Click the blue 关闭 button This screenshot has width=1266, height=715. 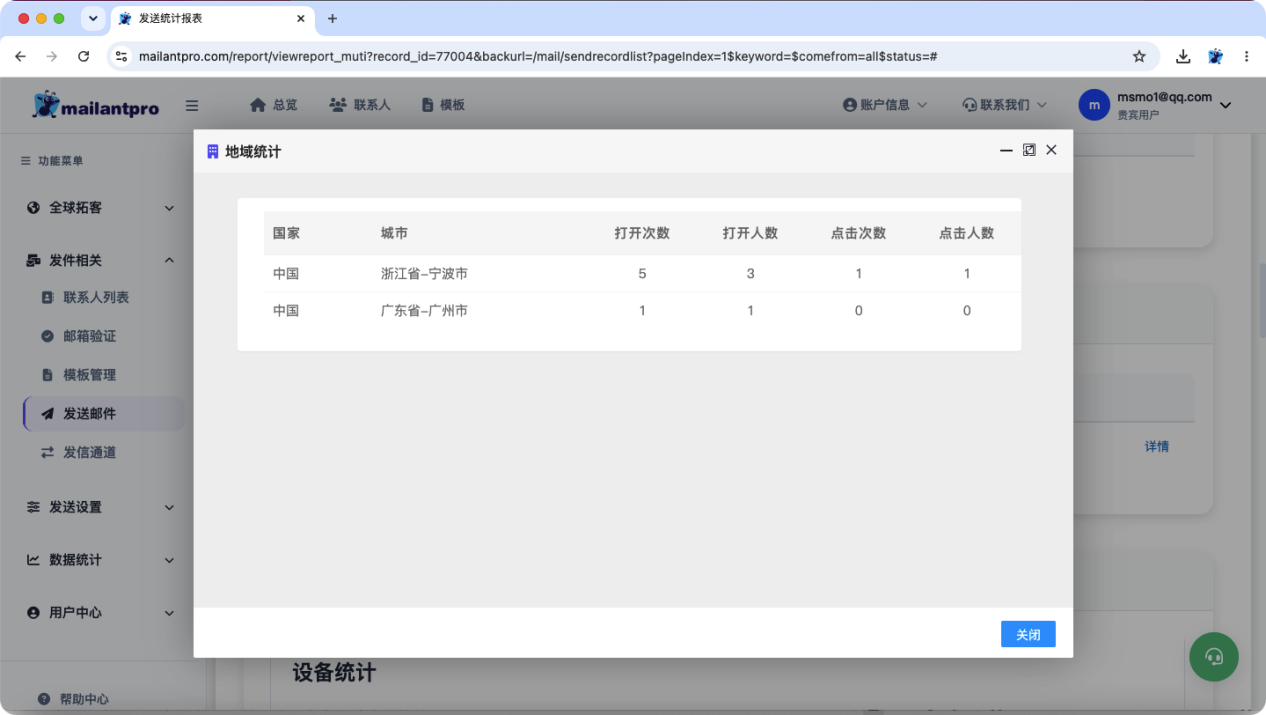pyautogui.click(x=1028, y=634)
